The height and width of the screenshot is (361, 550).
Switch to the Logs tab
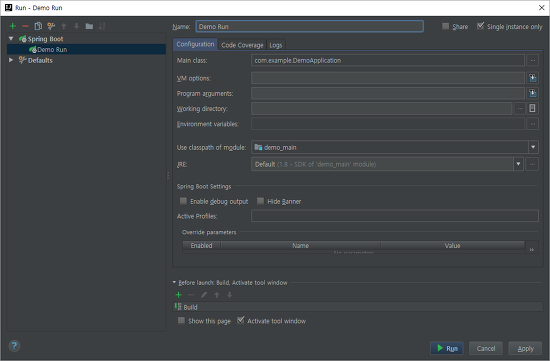pos(276,45)
